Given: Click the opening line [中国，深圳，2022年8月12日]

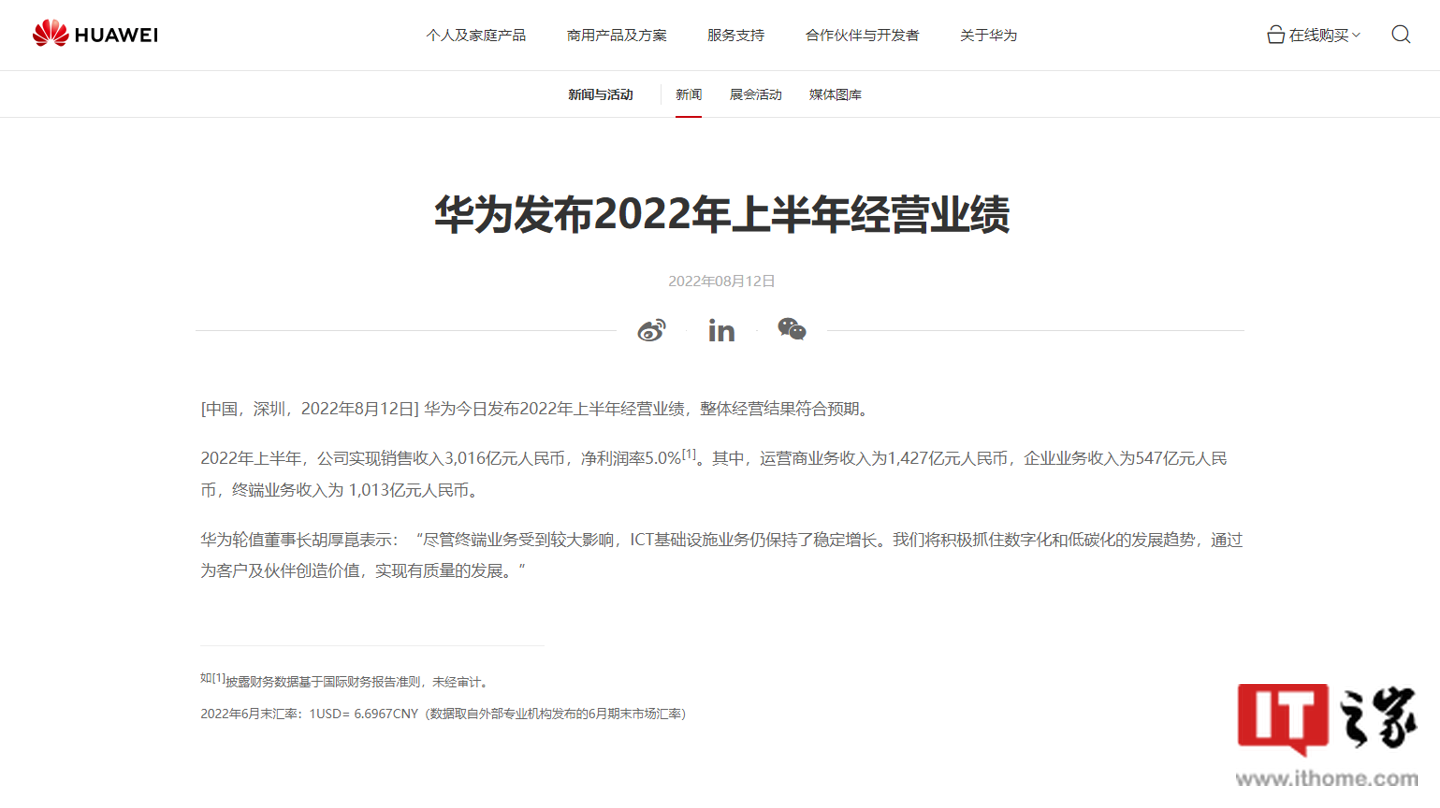Looking at the screenshot, I should (x=309, y=409).
